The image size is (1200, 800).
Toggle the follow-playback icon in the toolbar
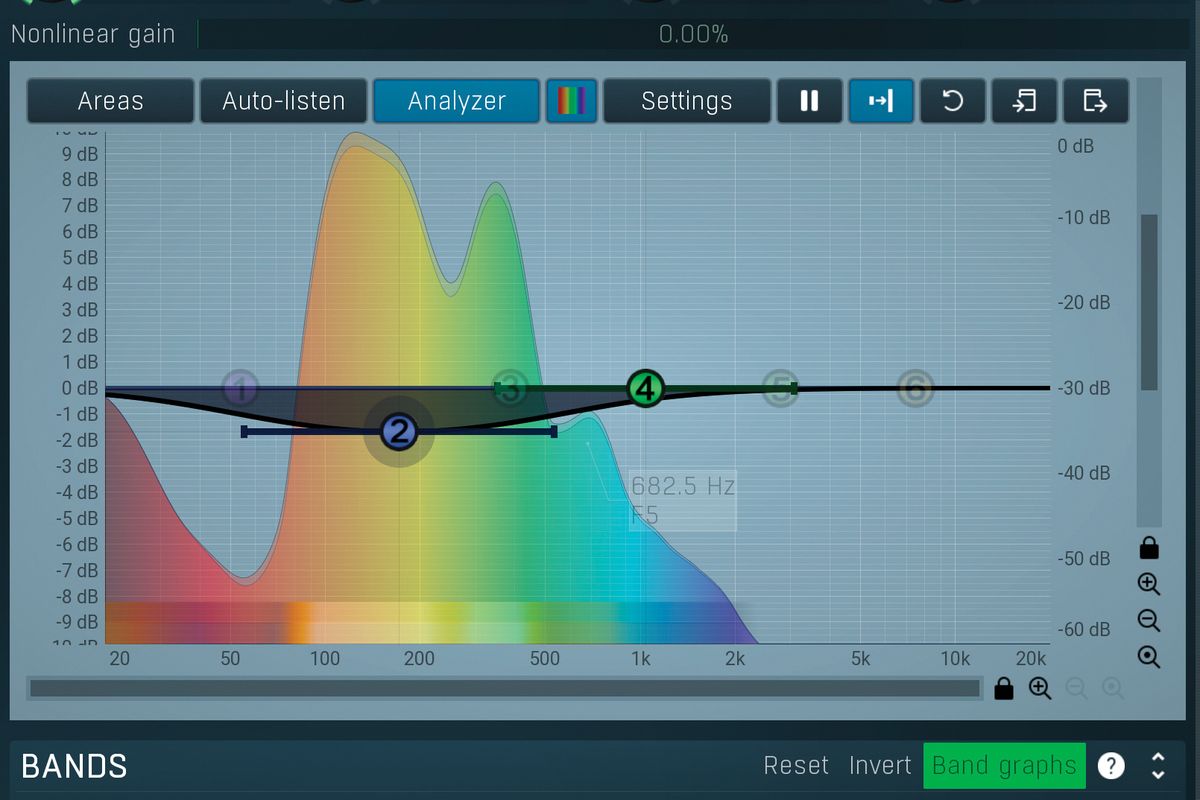tap(881, 100)
